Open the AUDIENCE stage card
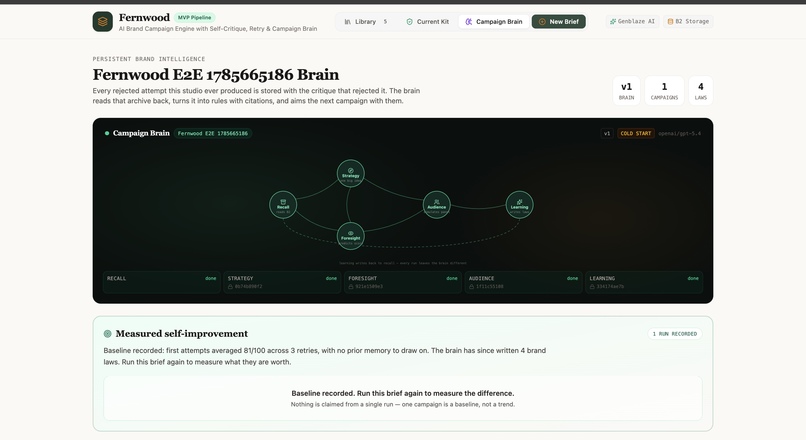 coord(523,282)
